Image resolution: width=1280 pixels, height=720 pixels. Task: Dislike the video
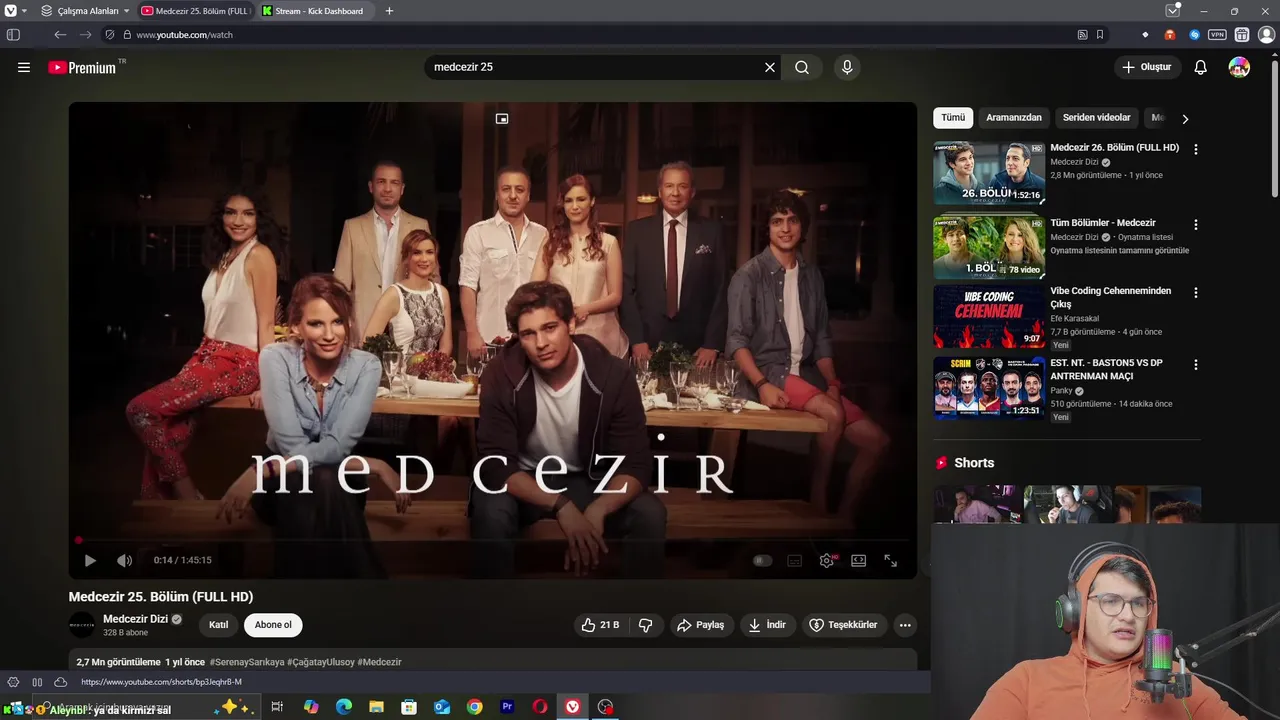click(x=646, y=625)
